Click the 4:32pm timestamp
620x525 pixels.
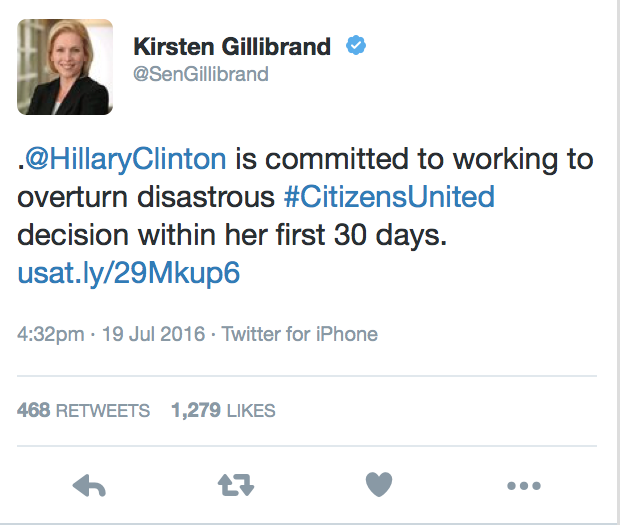click(51, 334)
